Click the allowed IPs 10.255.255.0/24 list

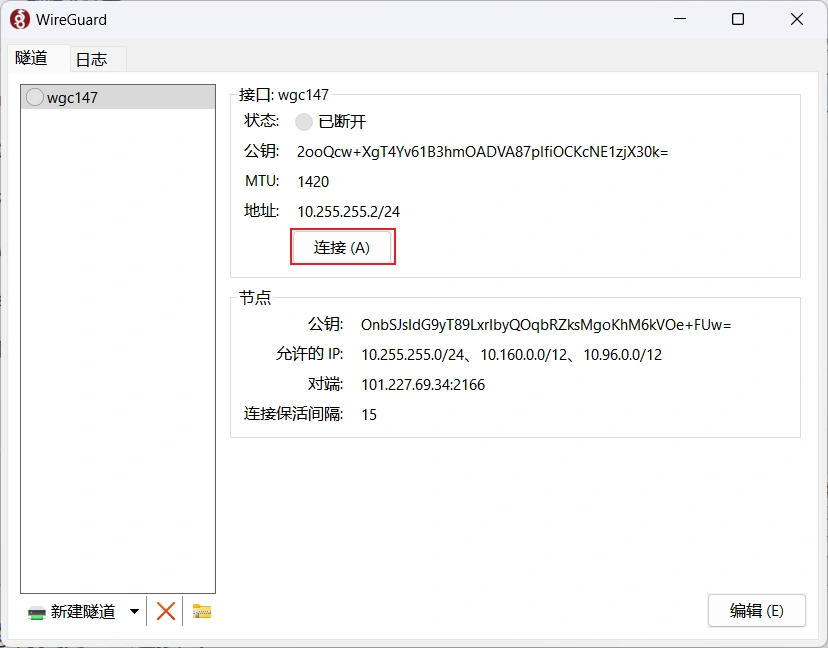(x=511, y=355)
